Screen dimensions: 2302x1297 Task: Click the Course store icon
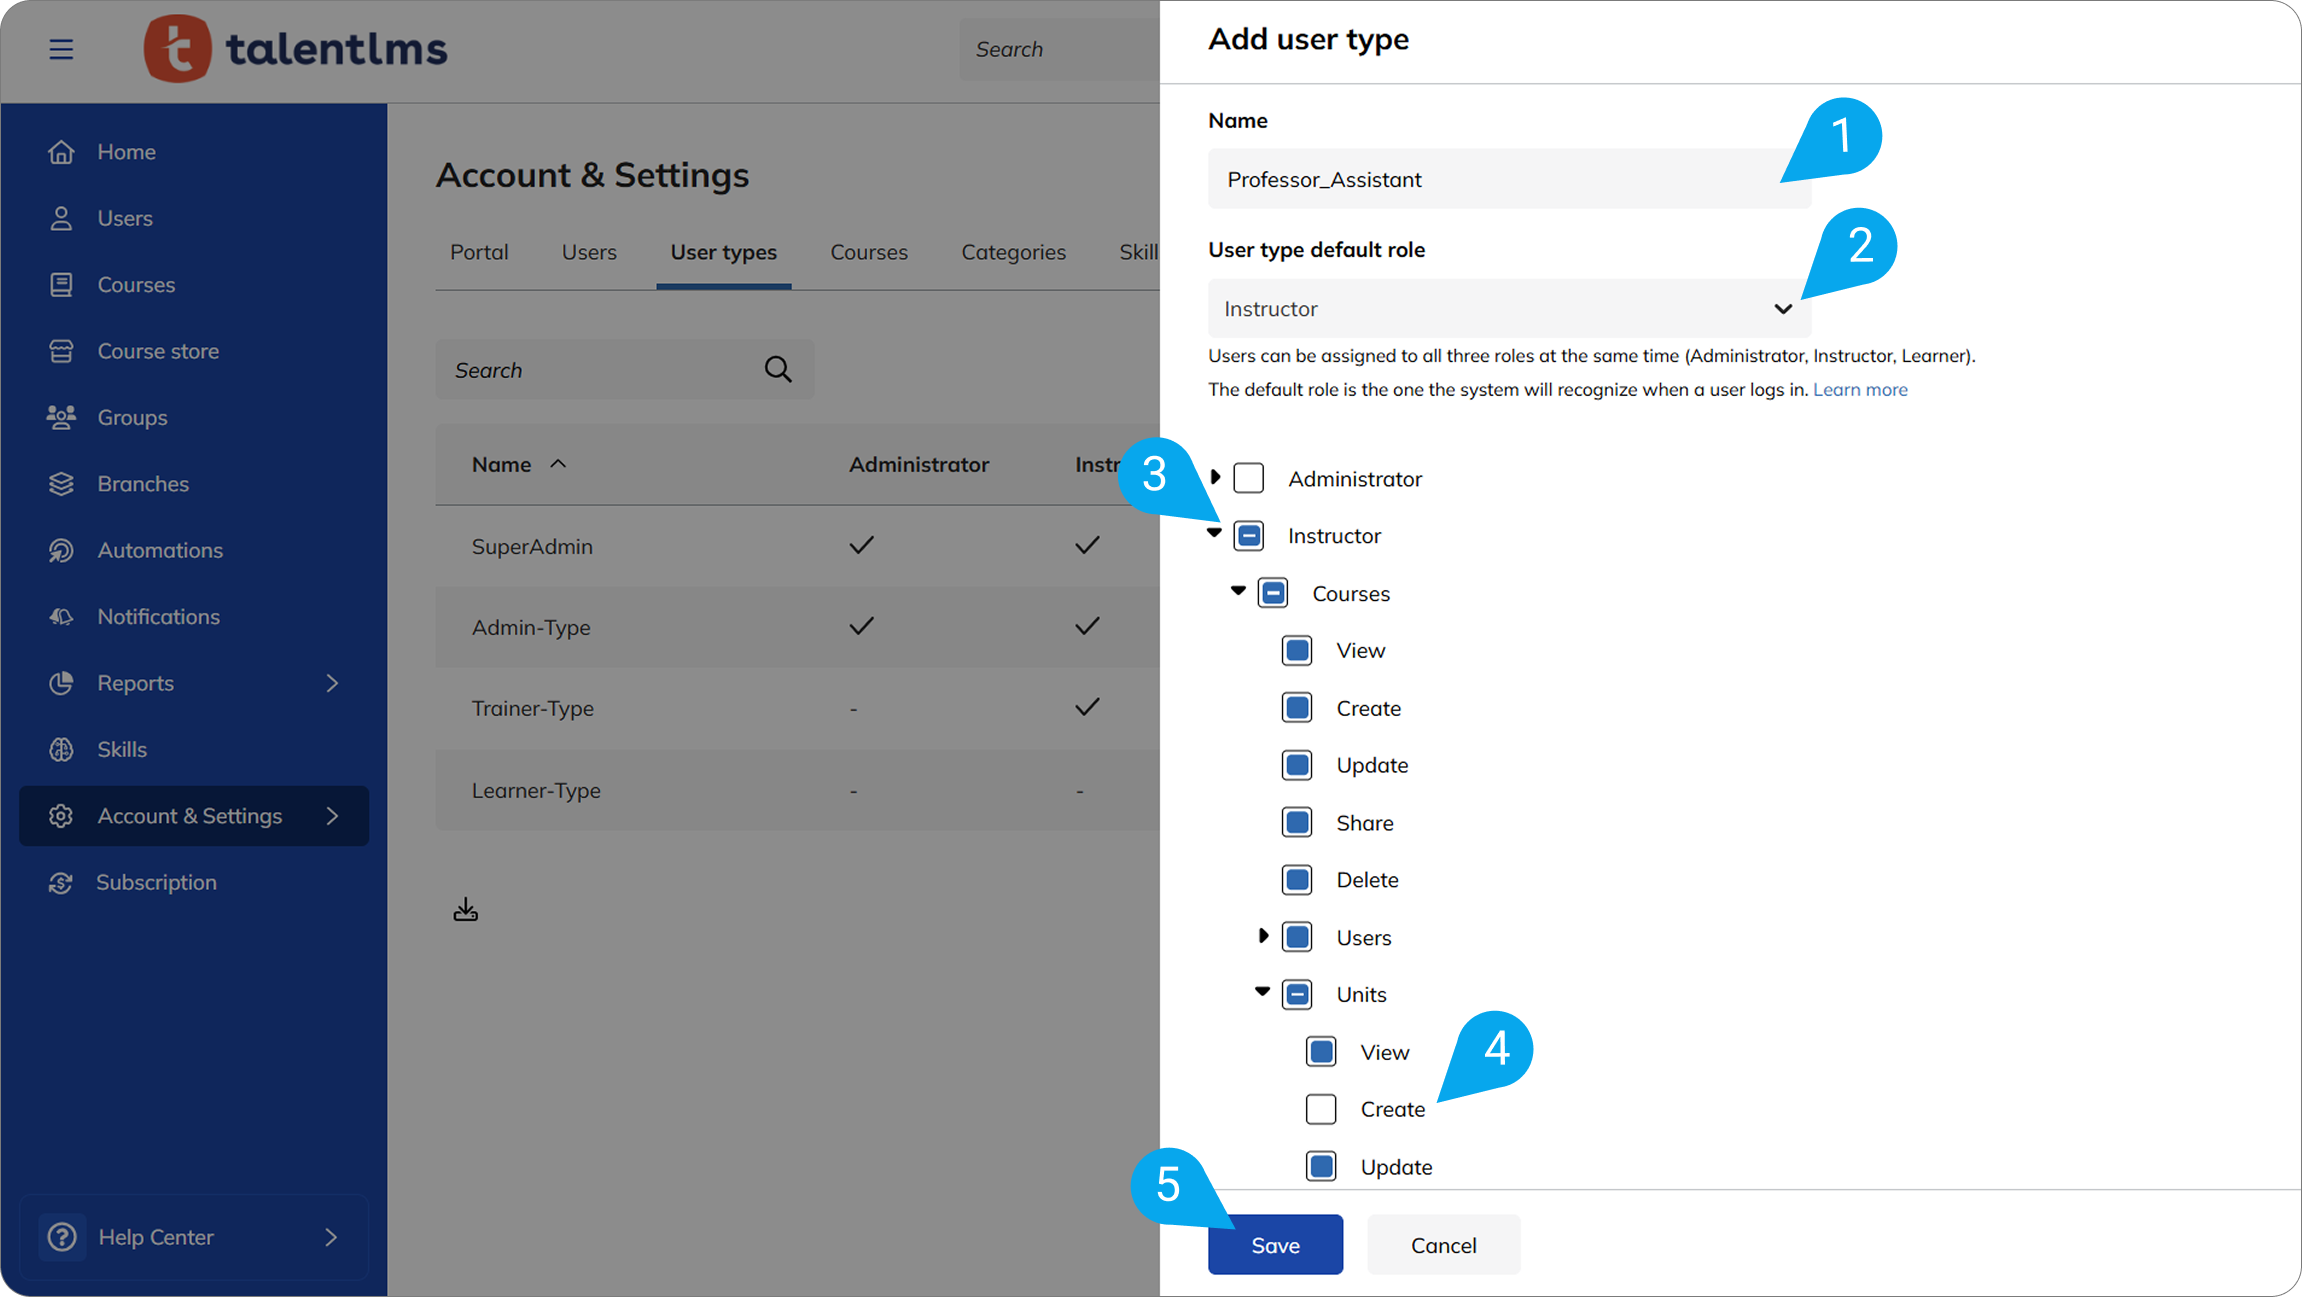point(61,351)
